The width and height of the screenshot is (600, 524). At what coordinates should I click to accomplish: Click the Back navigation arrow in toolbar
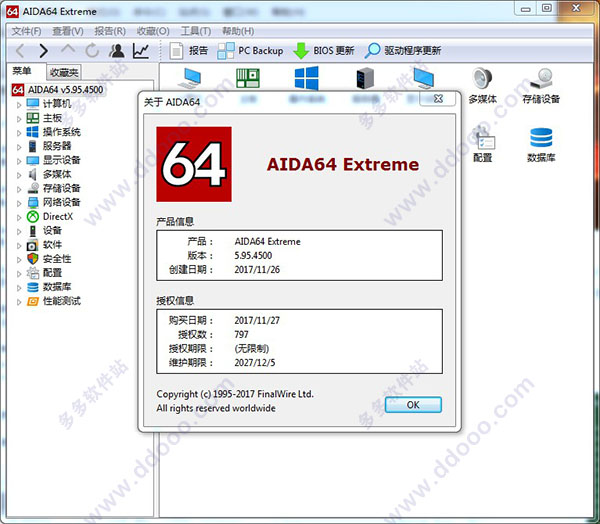point(21,51)
